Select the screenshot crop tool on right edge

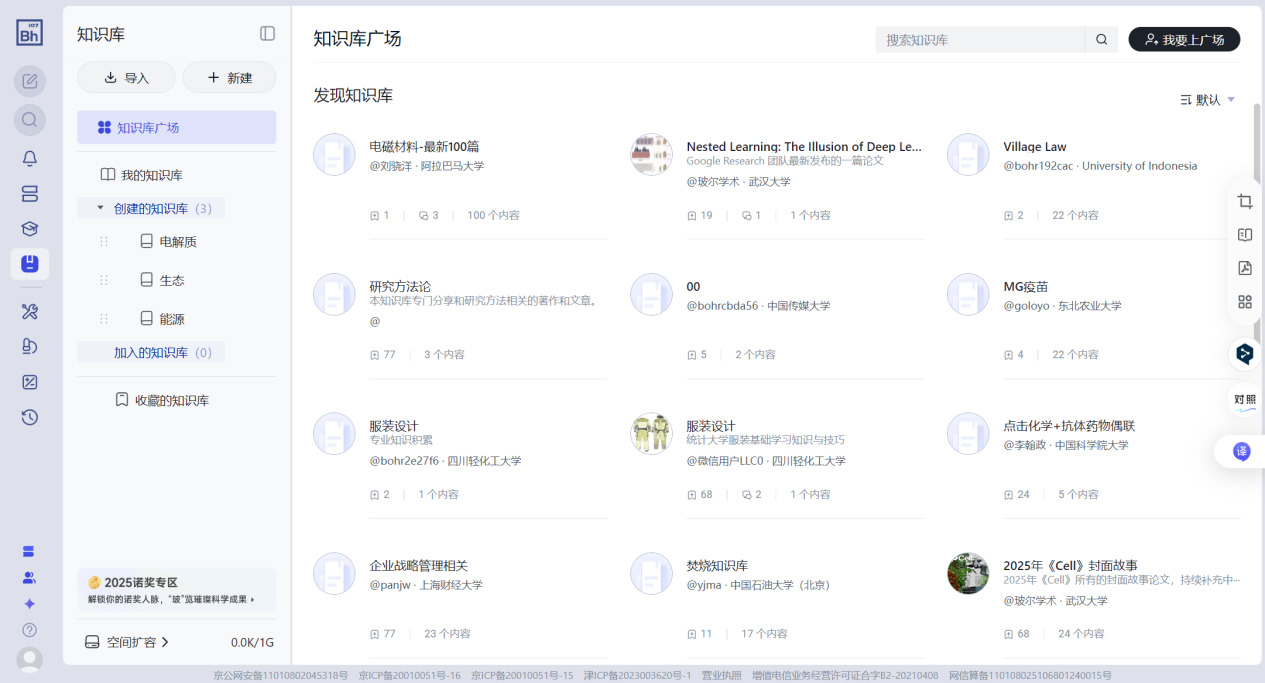(1245, 201)
